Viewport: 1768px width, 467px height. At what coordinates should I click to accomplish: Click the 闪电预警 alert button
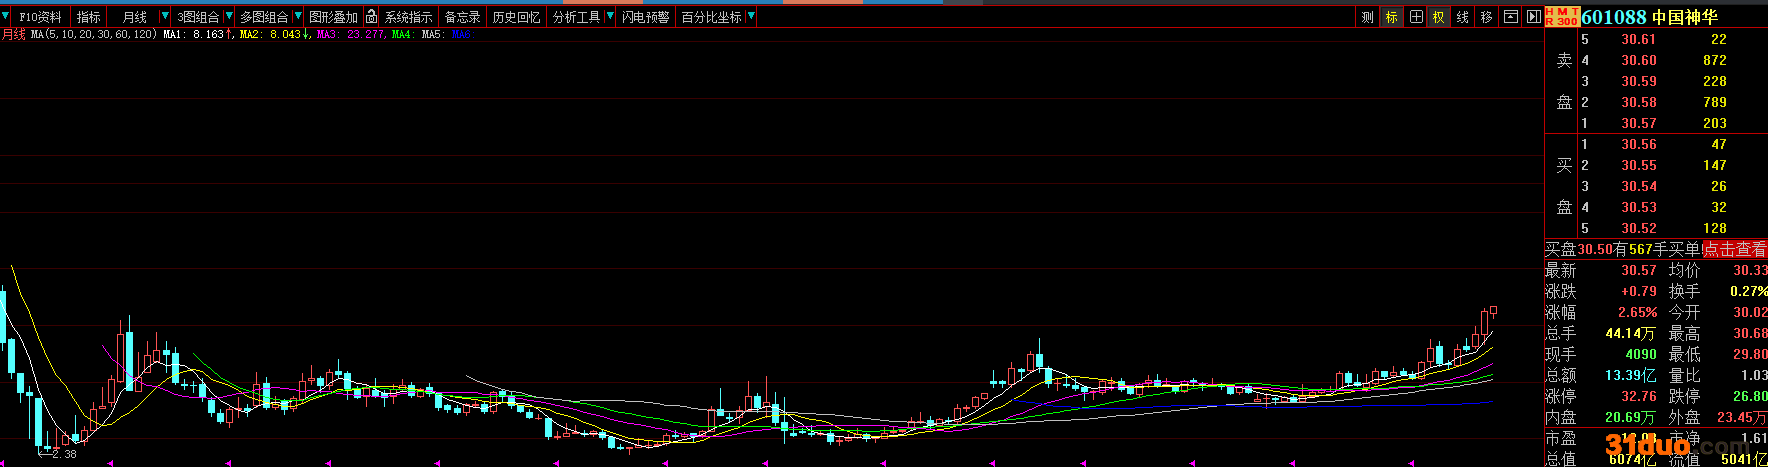pyautogui.click(x=645, y=17)
